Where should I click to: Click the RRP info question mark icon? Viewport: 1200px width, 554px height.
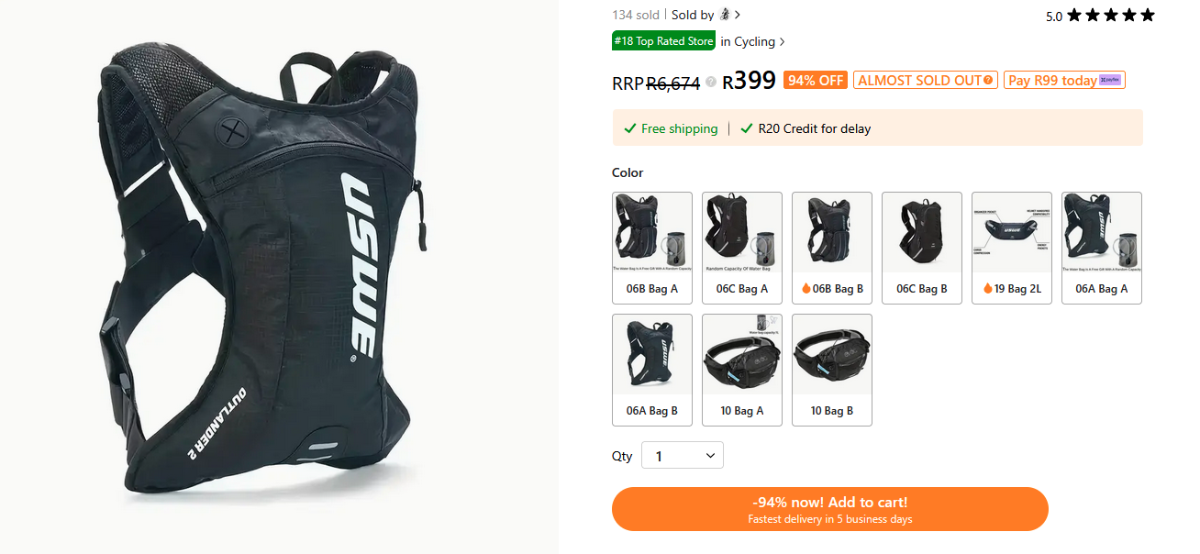click(x=711, y=82)
